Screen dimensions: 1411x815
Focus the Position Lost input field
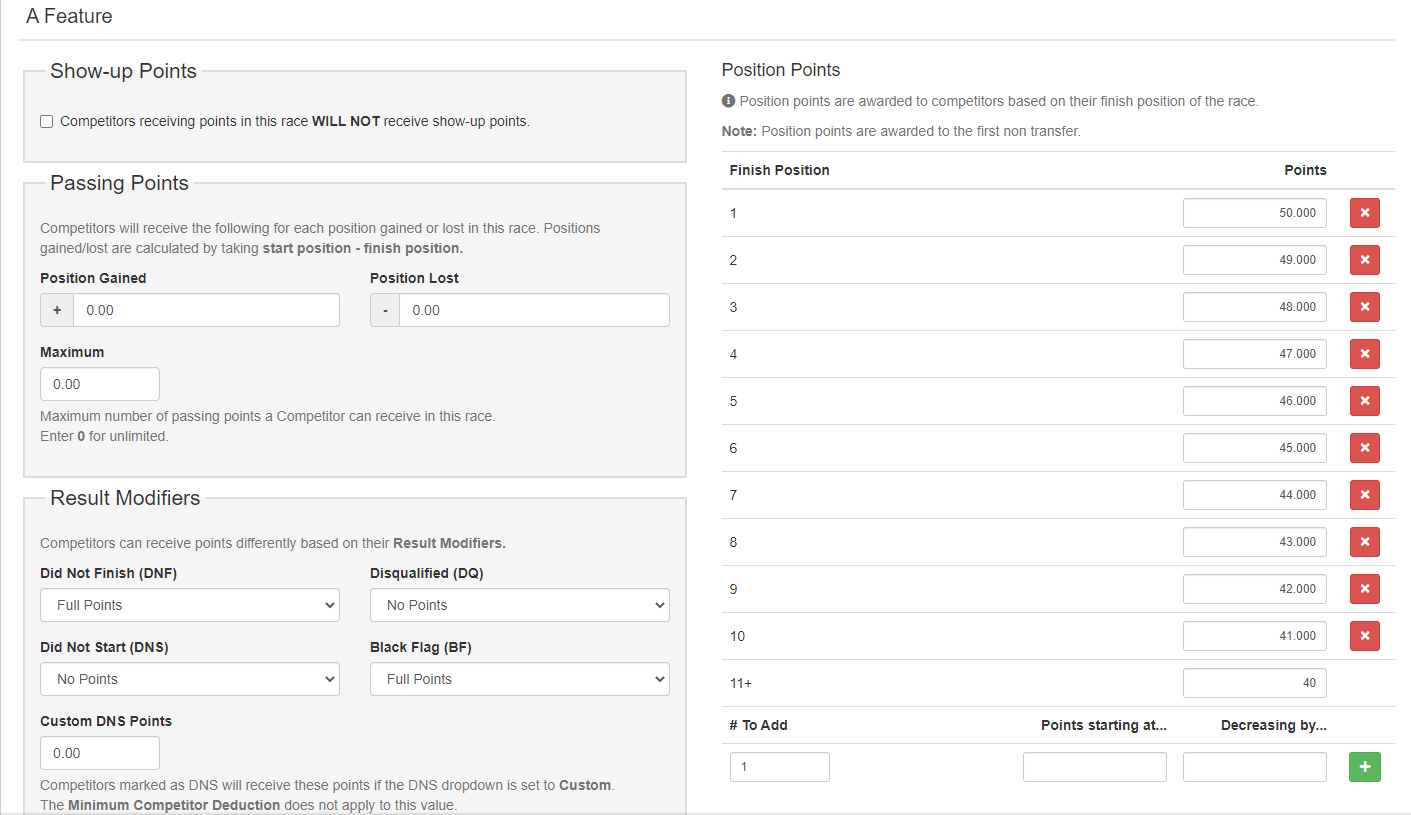[534, 310]
